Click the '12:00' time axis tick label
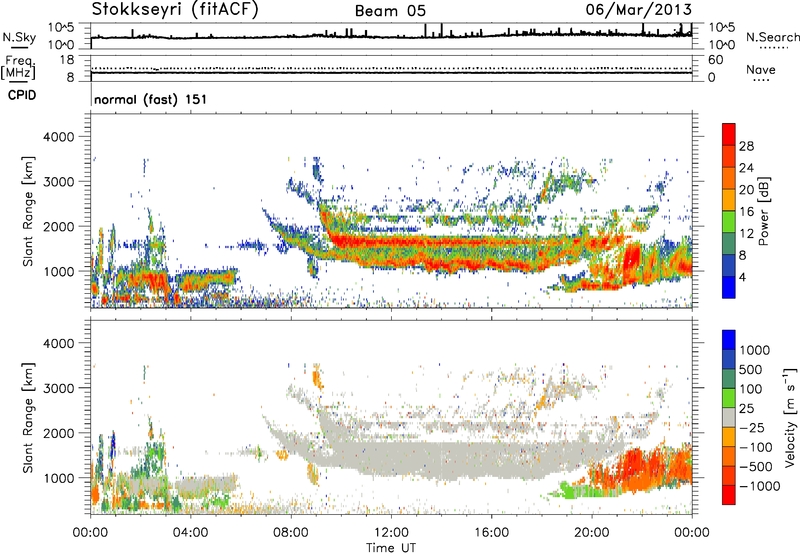This screenshot has height=554, width=800. [x=391, y=533]
